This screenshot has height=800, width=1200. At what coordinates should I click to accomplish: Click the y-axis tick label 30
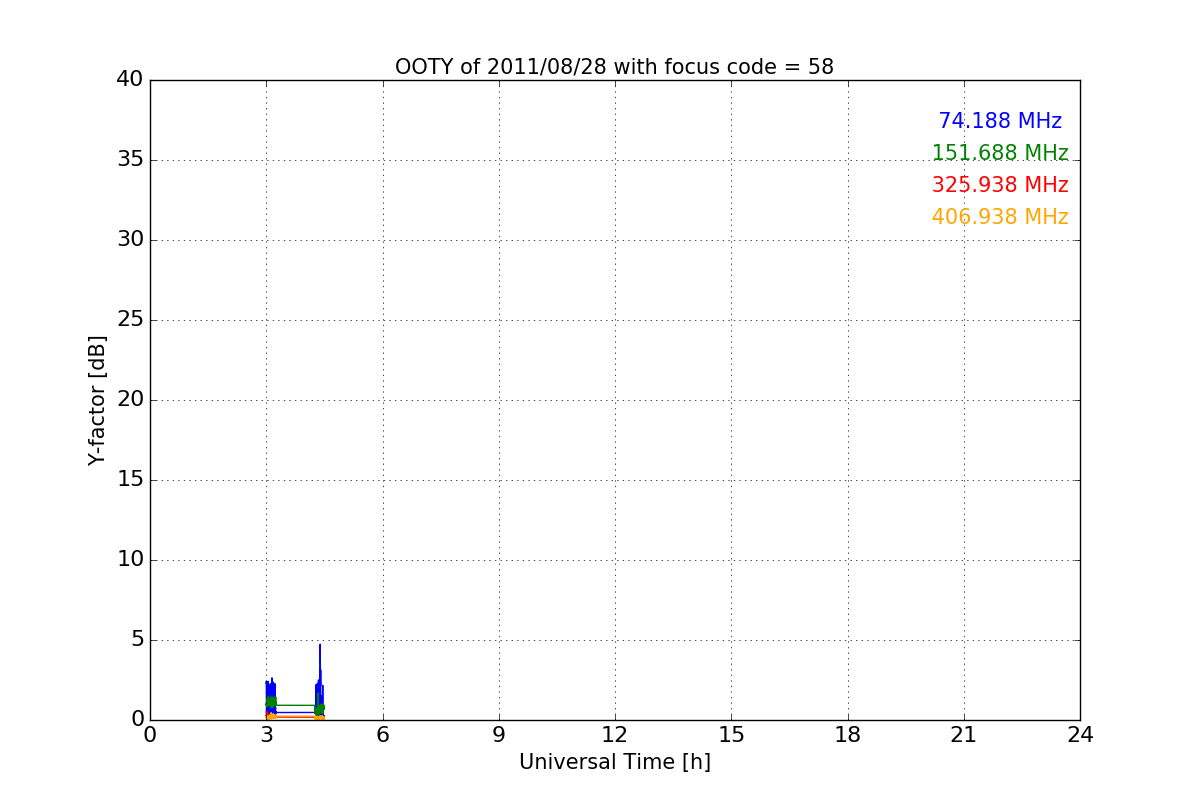point(130,240)
